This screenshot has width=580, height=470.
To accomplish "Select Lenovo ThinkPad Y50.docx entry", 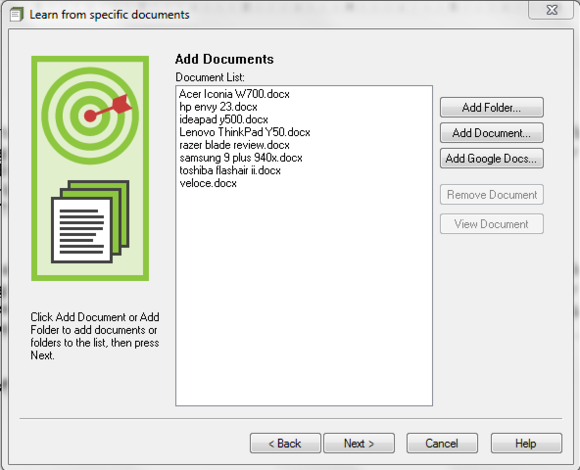I will click(245, 132).
